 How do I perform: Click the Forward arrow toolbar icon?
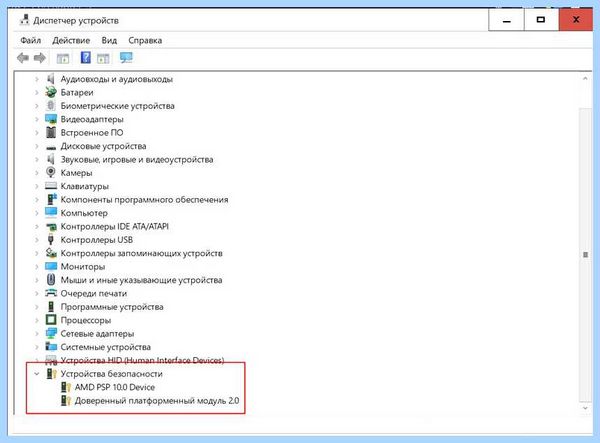click(x=39, y=58)
